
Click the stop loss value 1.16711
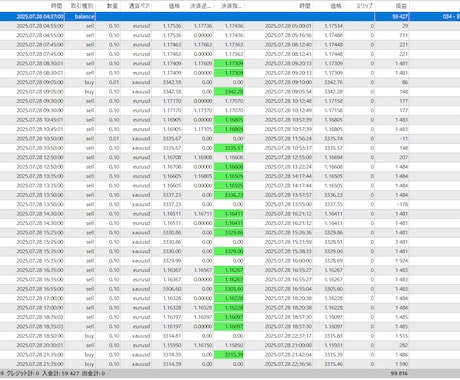pyautogui.click(x=203, y=214)
